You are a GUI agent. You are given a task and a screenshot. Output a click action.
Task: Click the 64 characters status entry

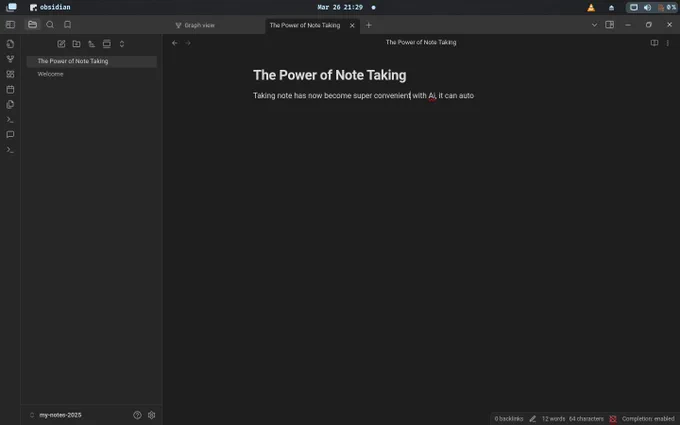586,419
